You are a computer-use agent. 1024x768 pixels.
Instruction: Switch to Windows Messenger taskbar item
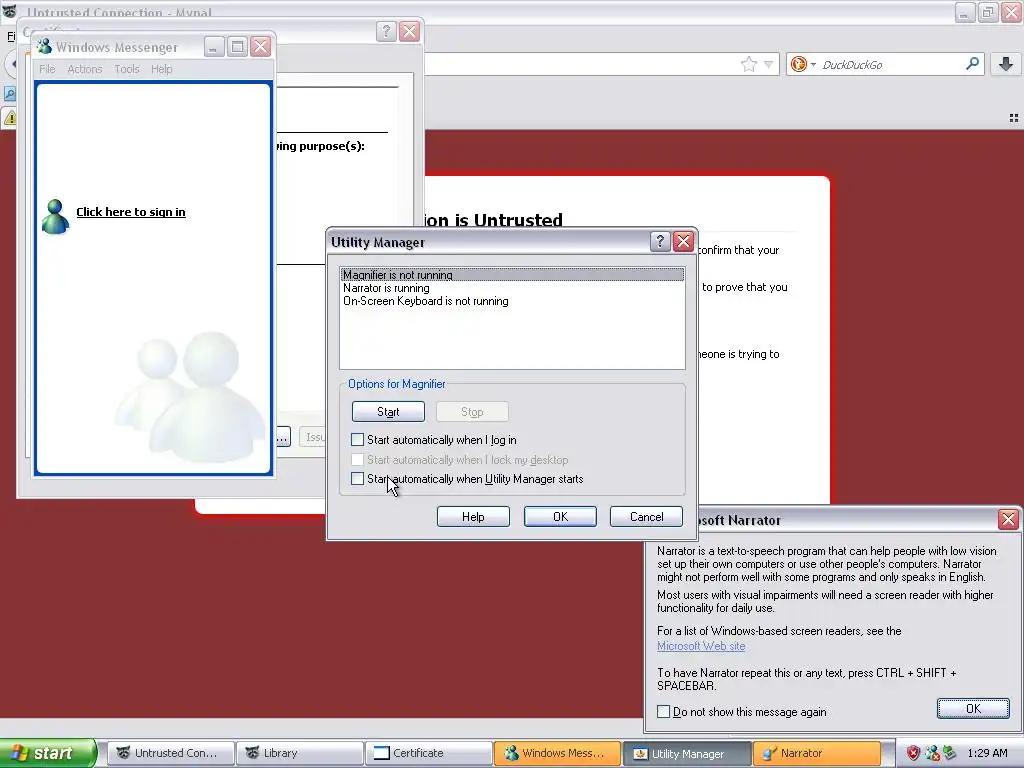[558, 753]
